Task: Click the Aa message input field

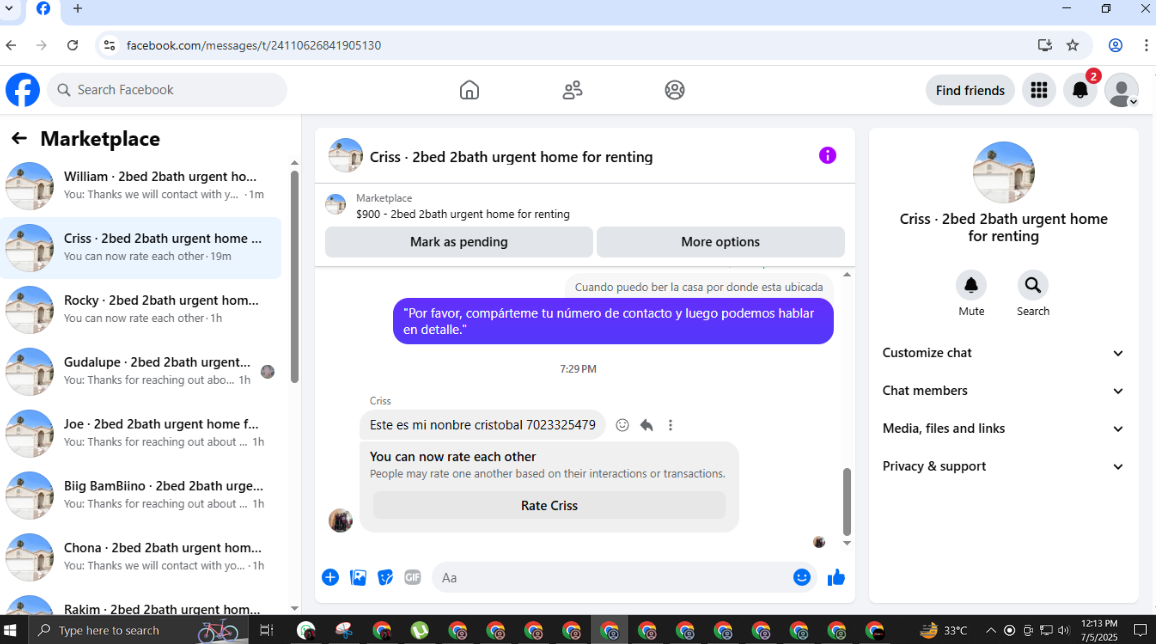Action: (612, 578)
